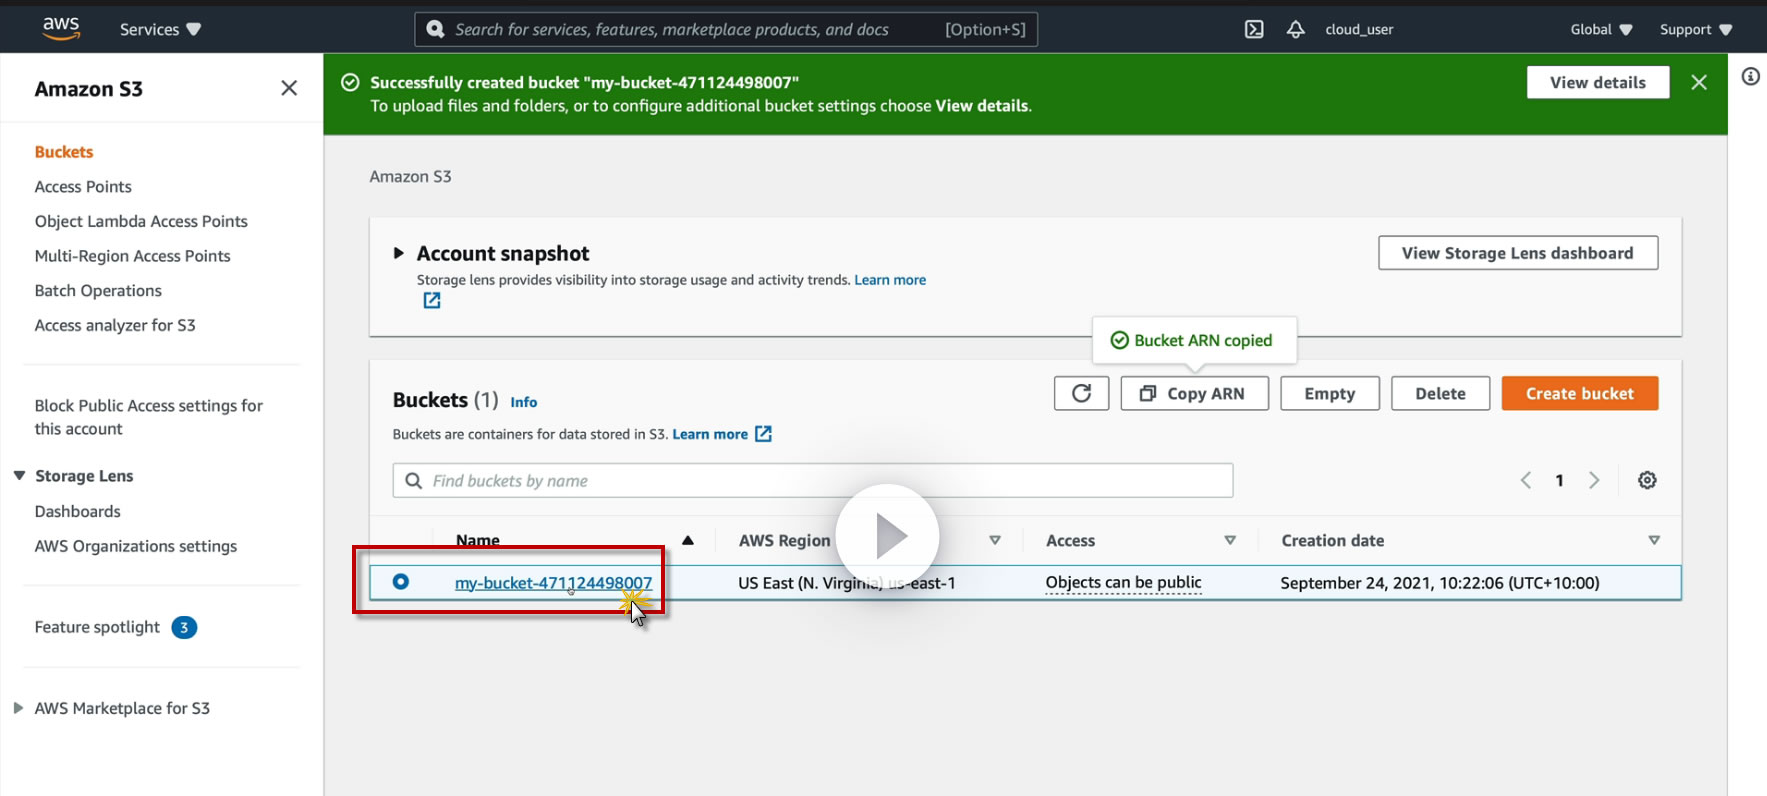The width and height of the screenshot is (1767, 796).
Task: Open the info panel icon
Action: tap(1751, 77)
